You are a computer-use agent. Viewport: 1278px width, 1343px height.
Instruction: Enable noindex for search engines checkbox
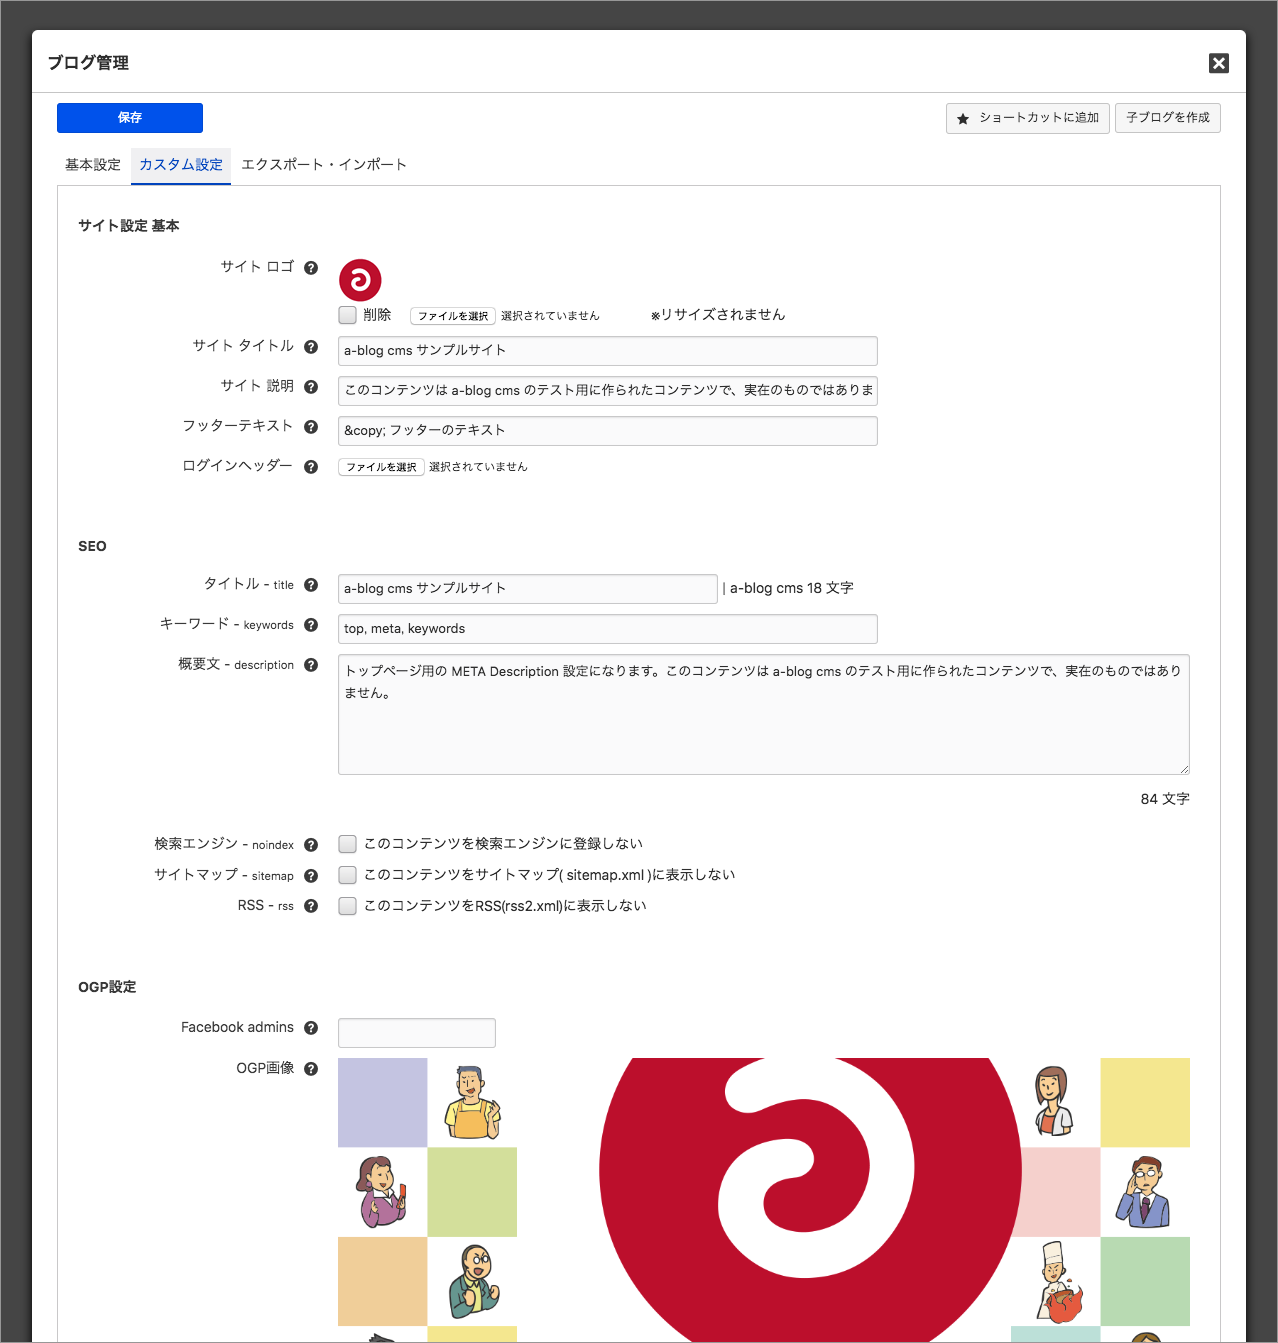(348, 844)
